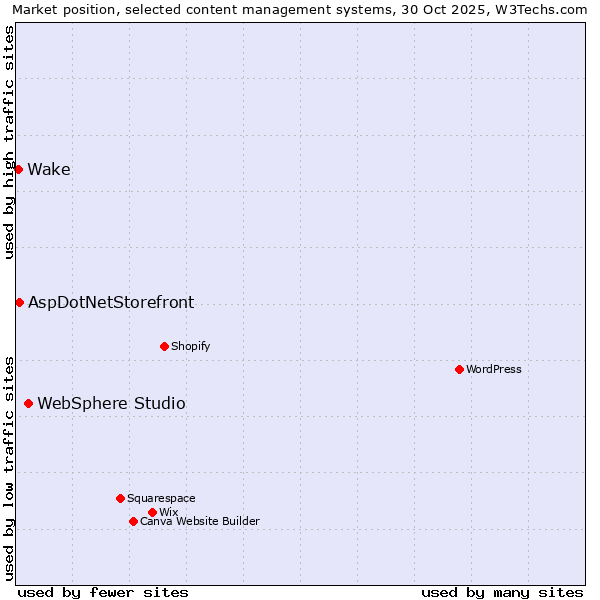Click the Wix red dot marker

[x=152, y=512]
